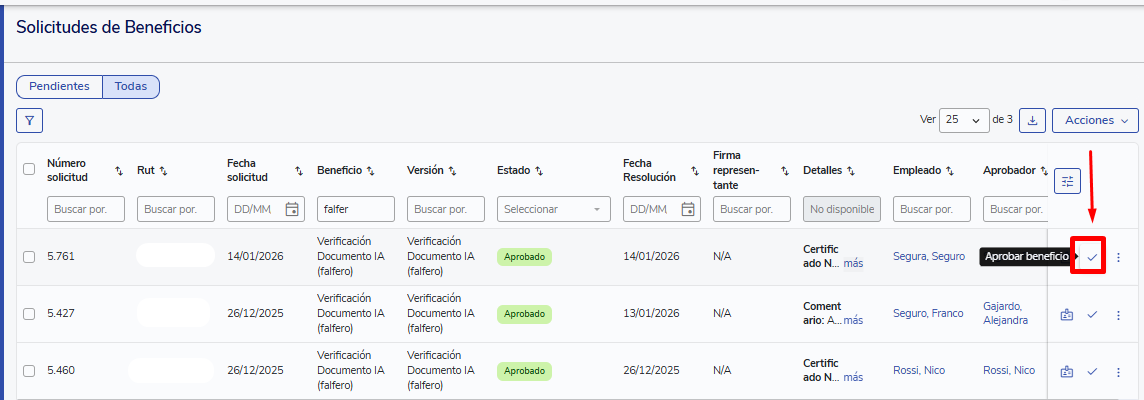This screenshot has width=1144, height=400.
Task: Toggle the select-all header checkbox
Action: click(29, 169)
